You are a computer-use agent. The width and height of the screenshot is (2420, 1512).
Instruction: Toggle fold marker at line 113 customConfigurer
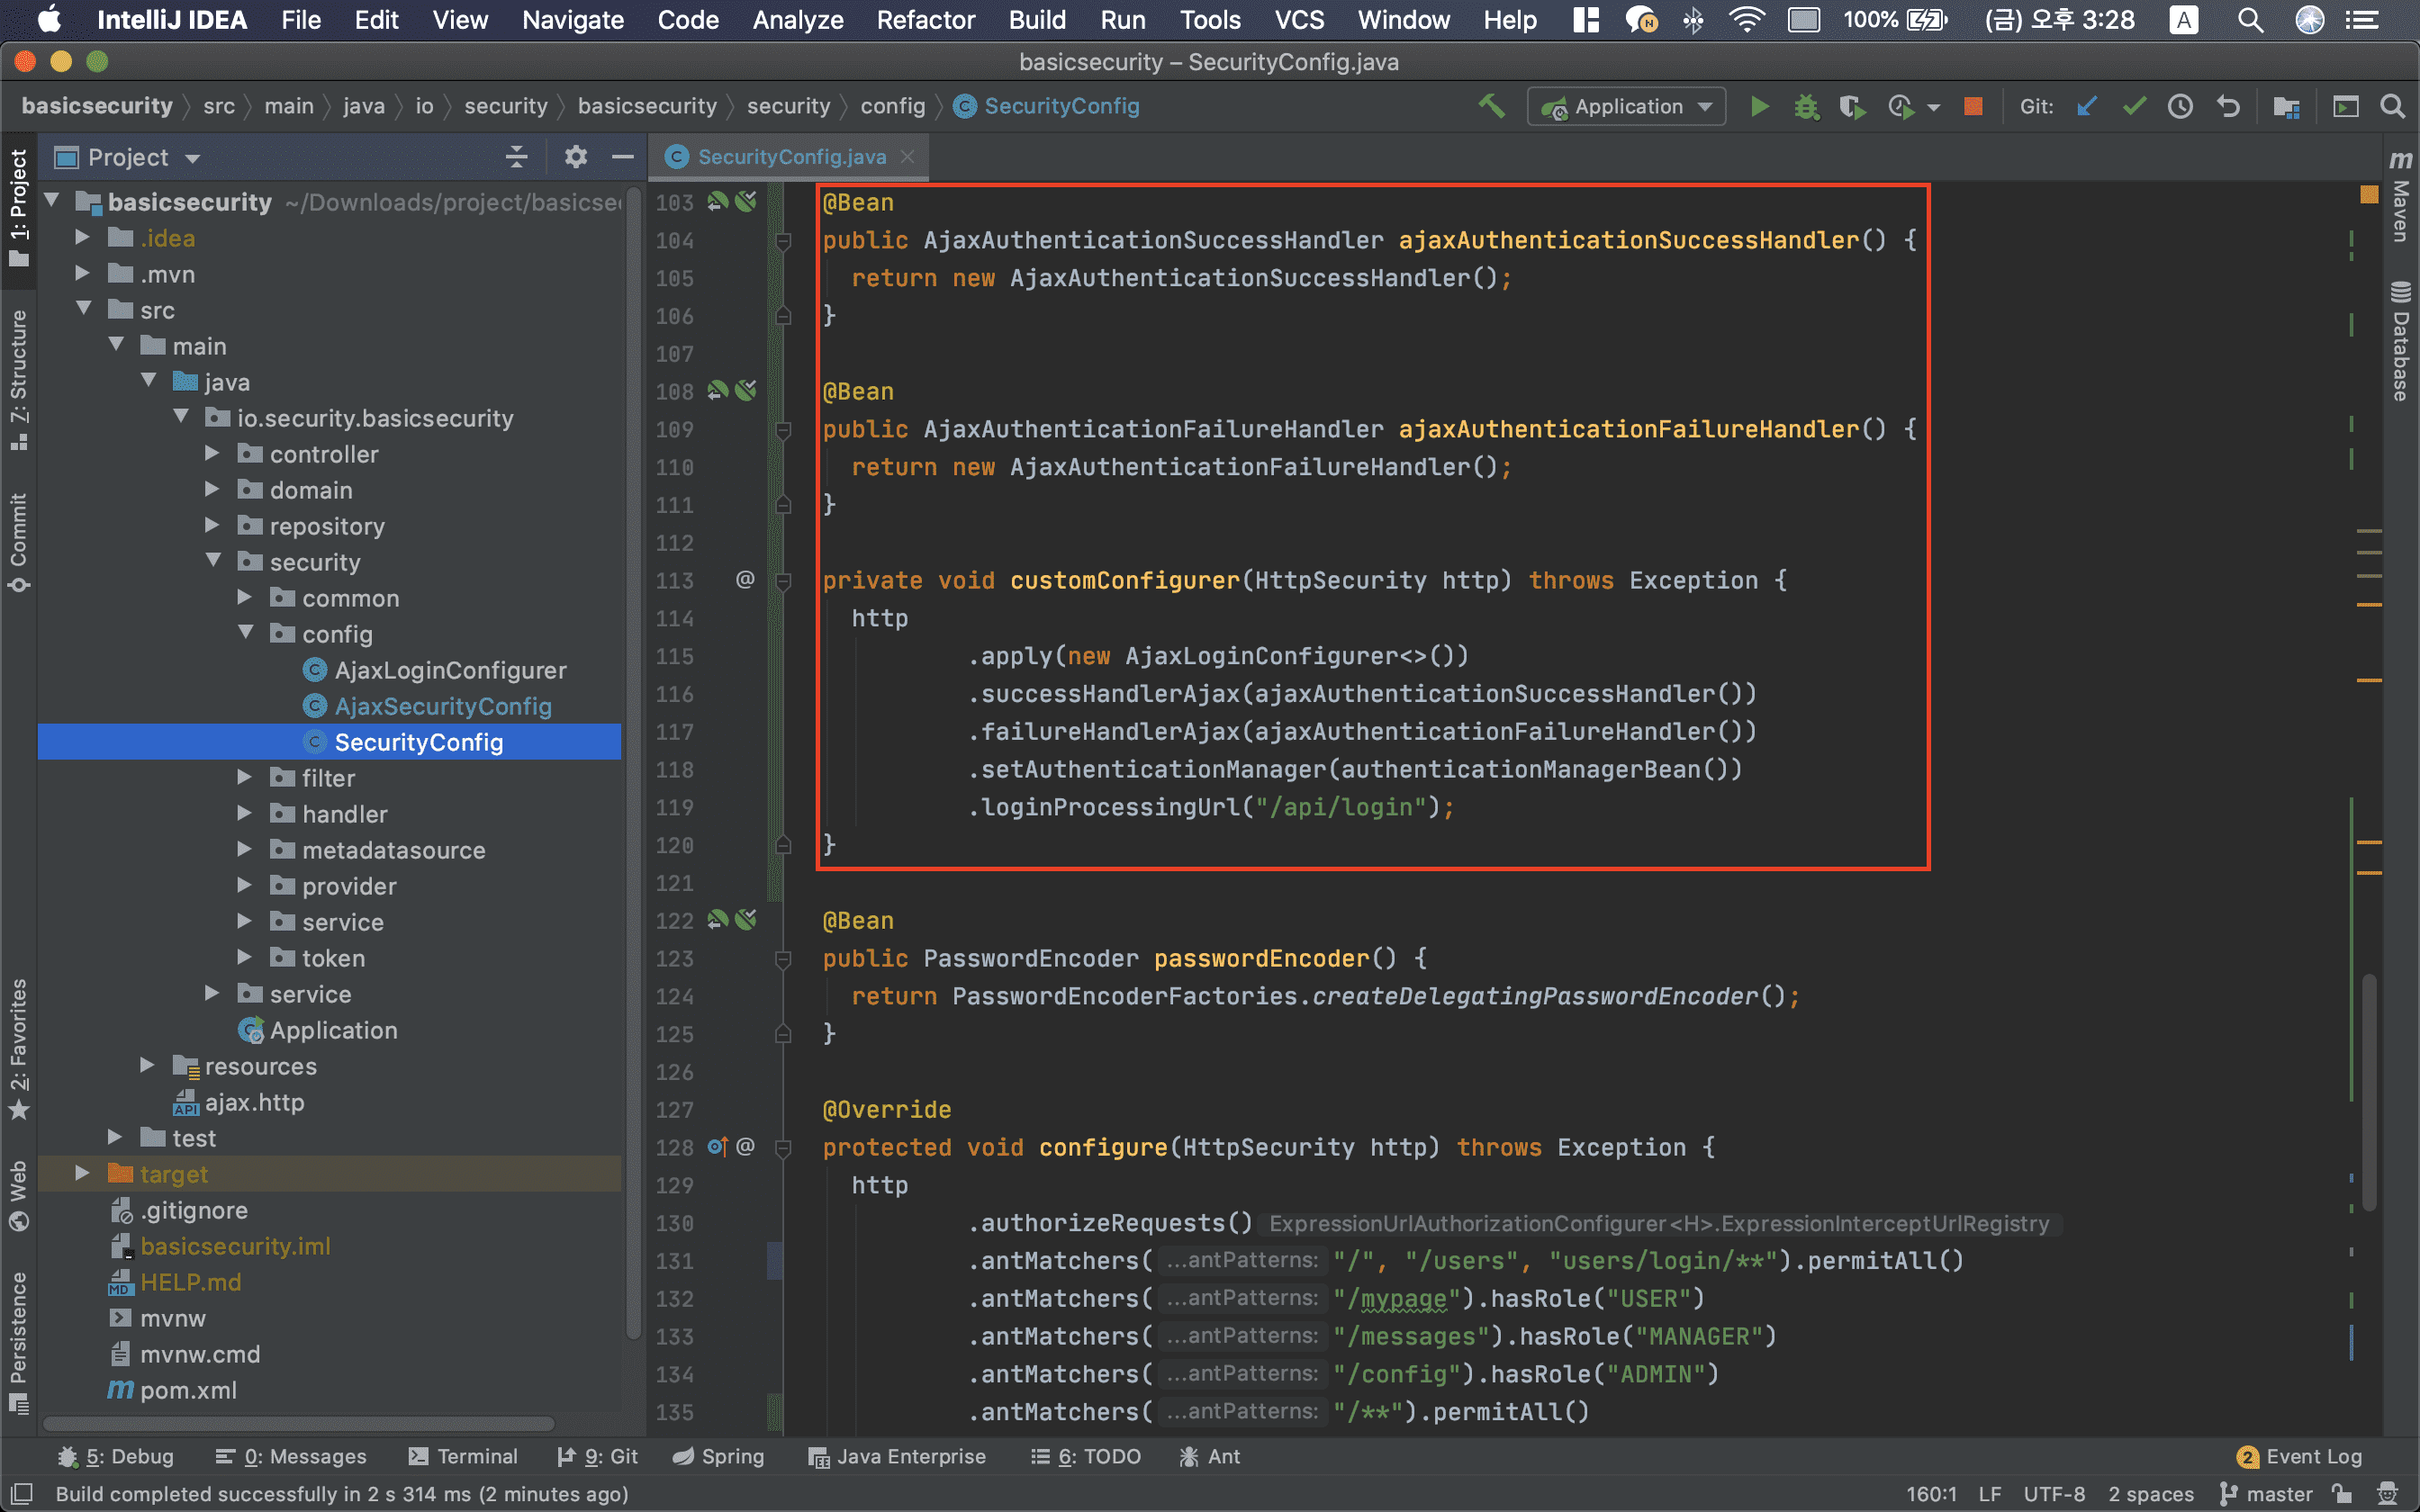783,581
